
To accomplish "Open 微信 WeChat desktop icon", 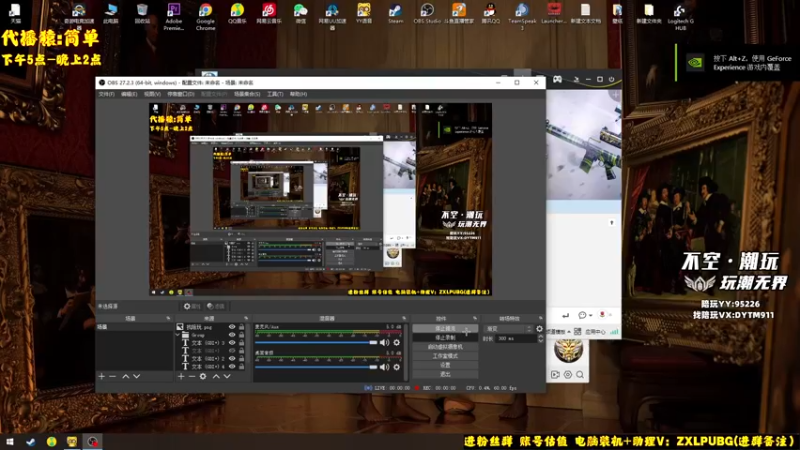I will 301,13.
